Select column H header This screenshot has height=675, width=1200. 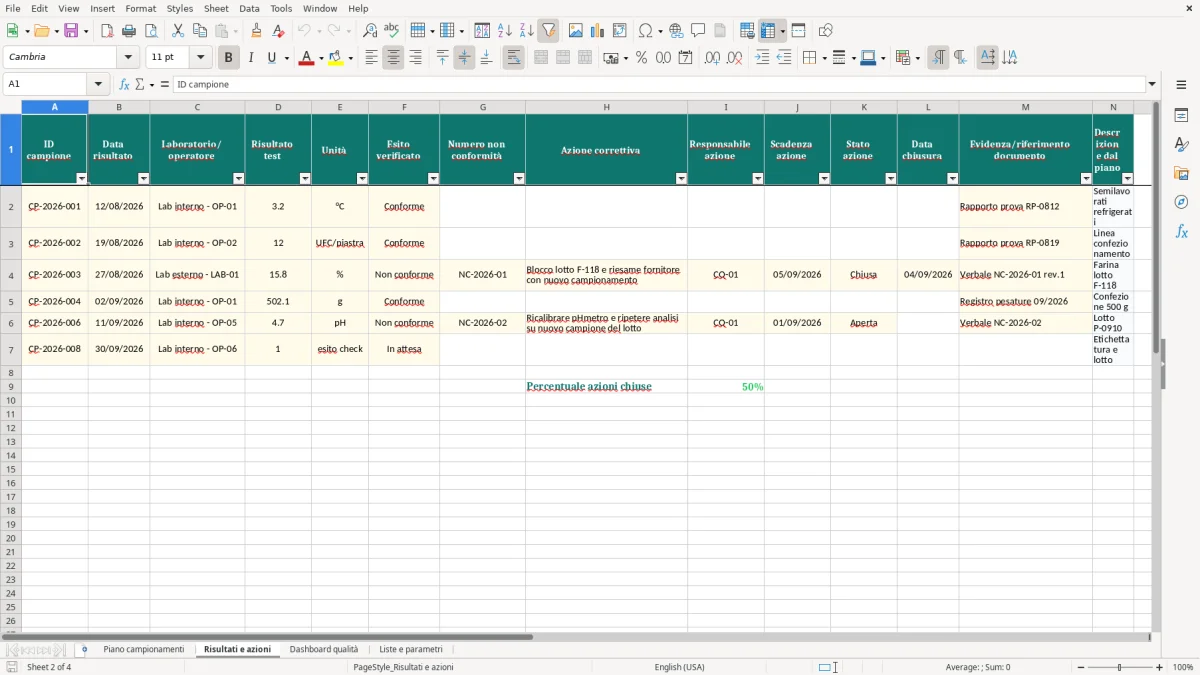pos(606,106)
